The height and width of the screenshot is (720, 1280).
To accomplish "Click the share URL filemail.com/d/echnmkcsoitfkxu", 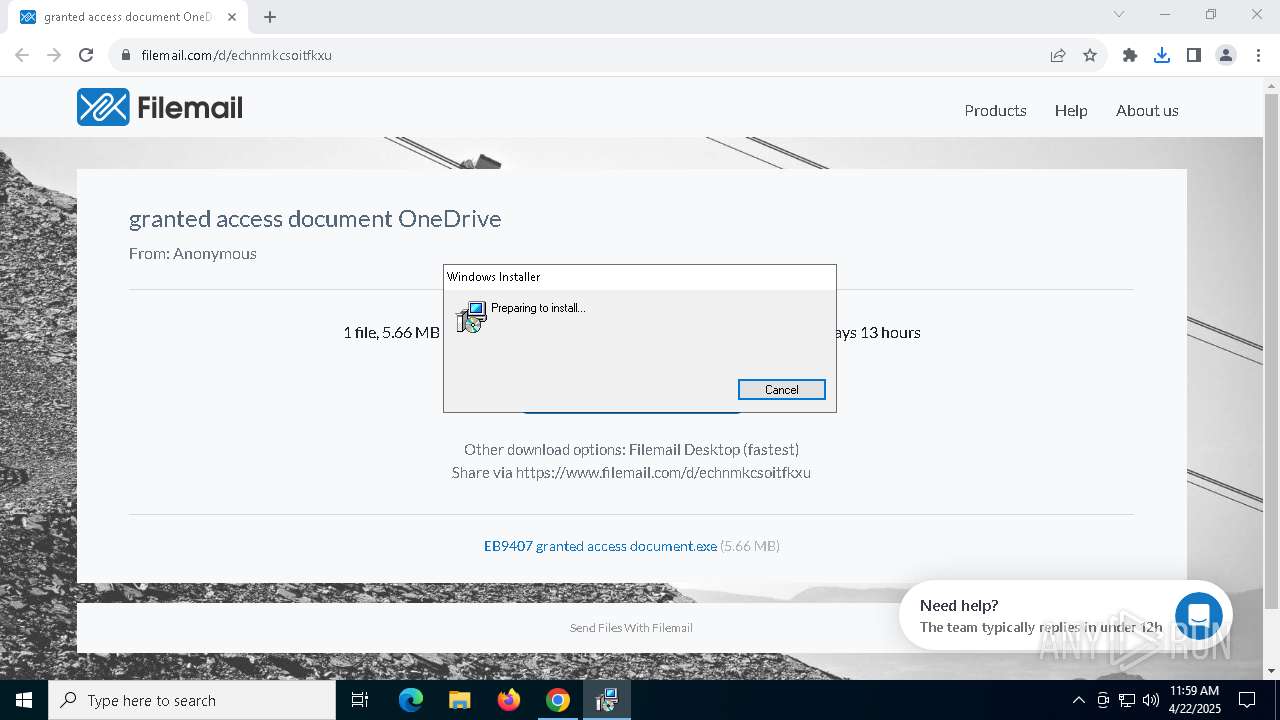I will pos(663,473).
